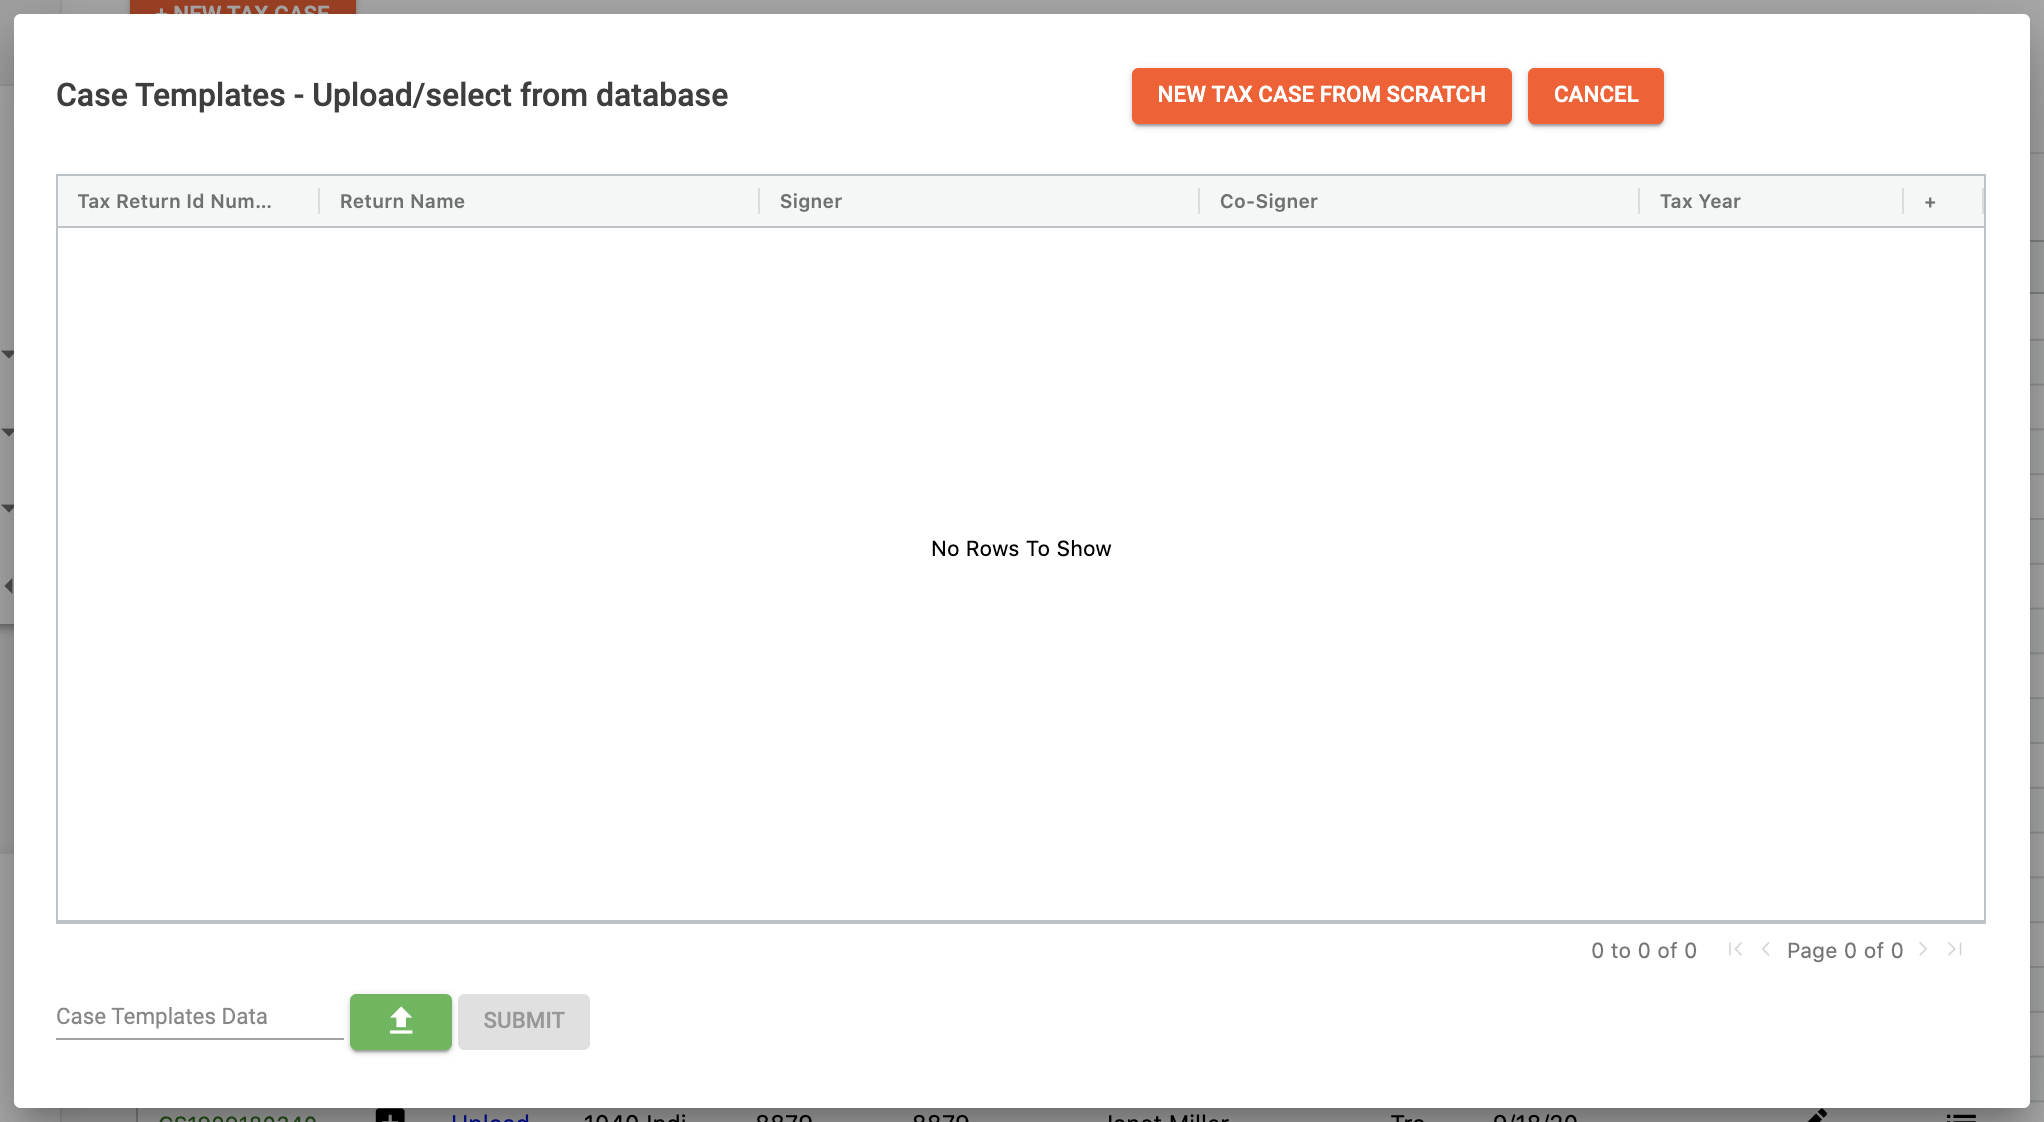
Task: Click the Page 0 of 0 indicator
Action: point(1844,951)
